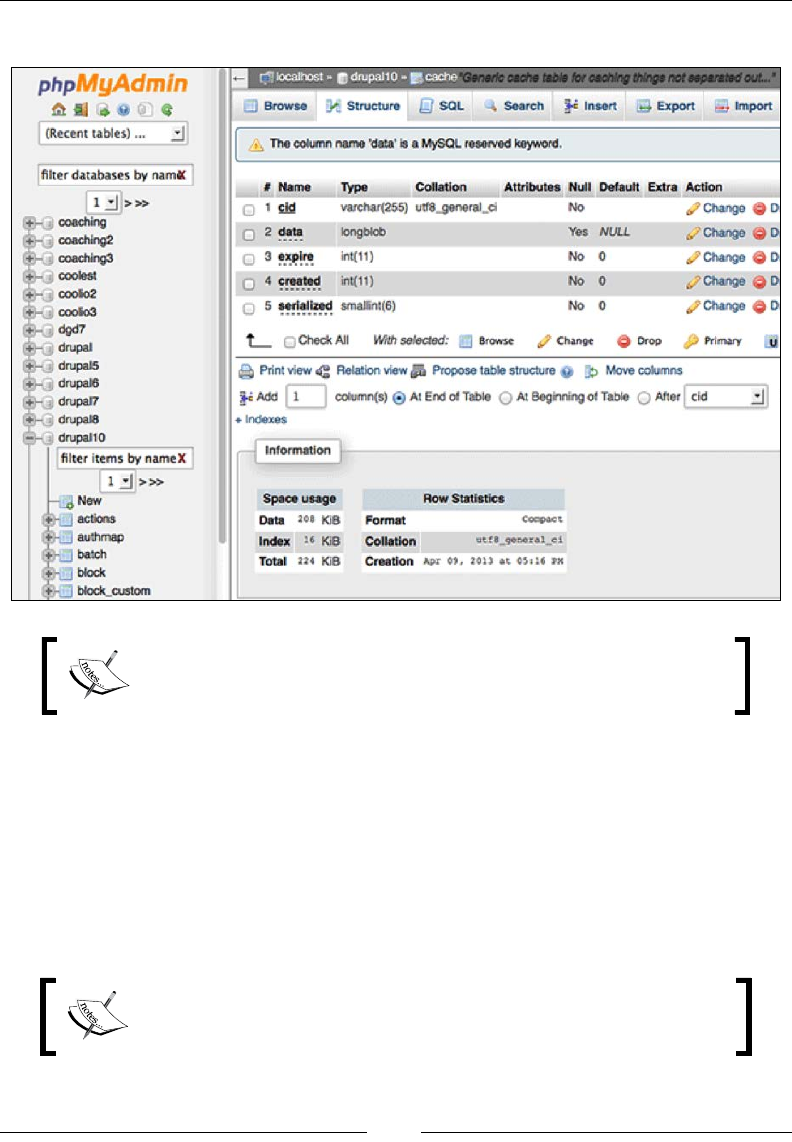Switch to the Import tab

coord(742,106)
